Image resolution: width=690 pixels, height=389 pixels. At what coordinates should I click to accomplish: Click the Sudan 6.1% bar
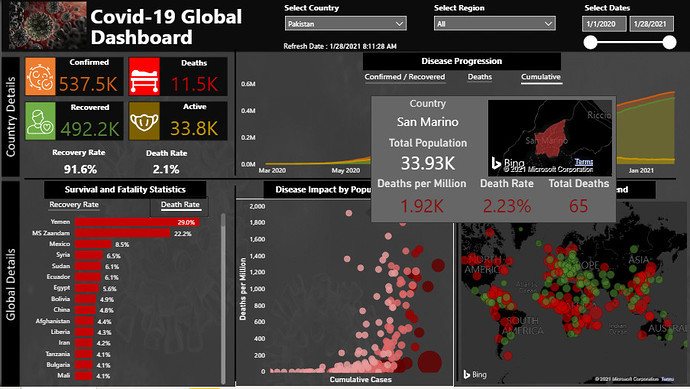pos(88,266)
